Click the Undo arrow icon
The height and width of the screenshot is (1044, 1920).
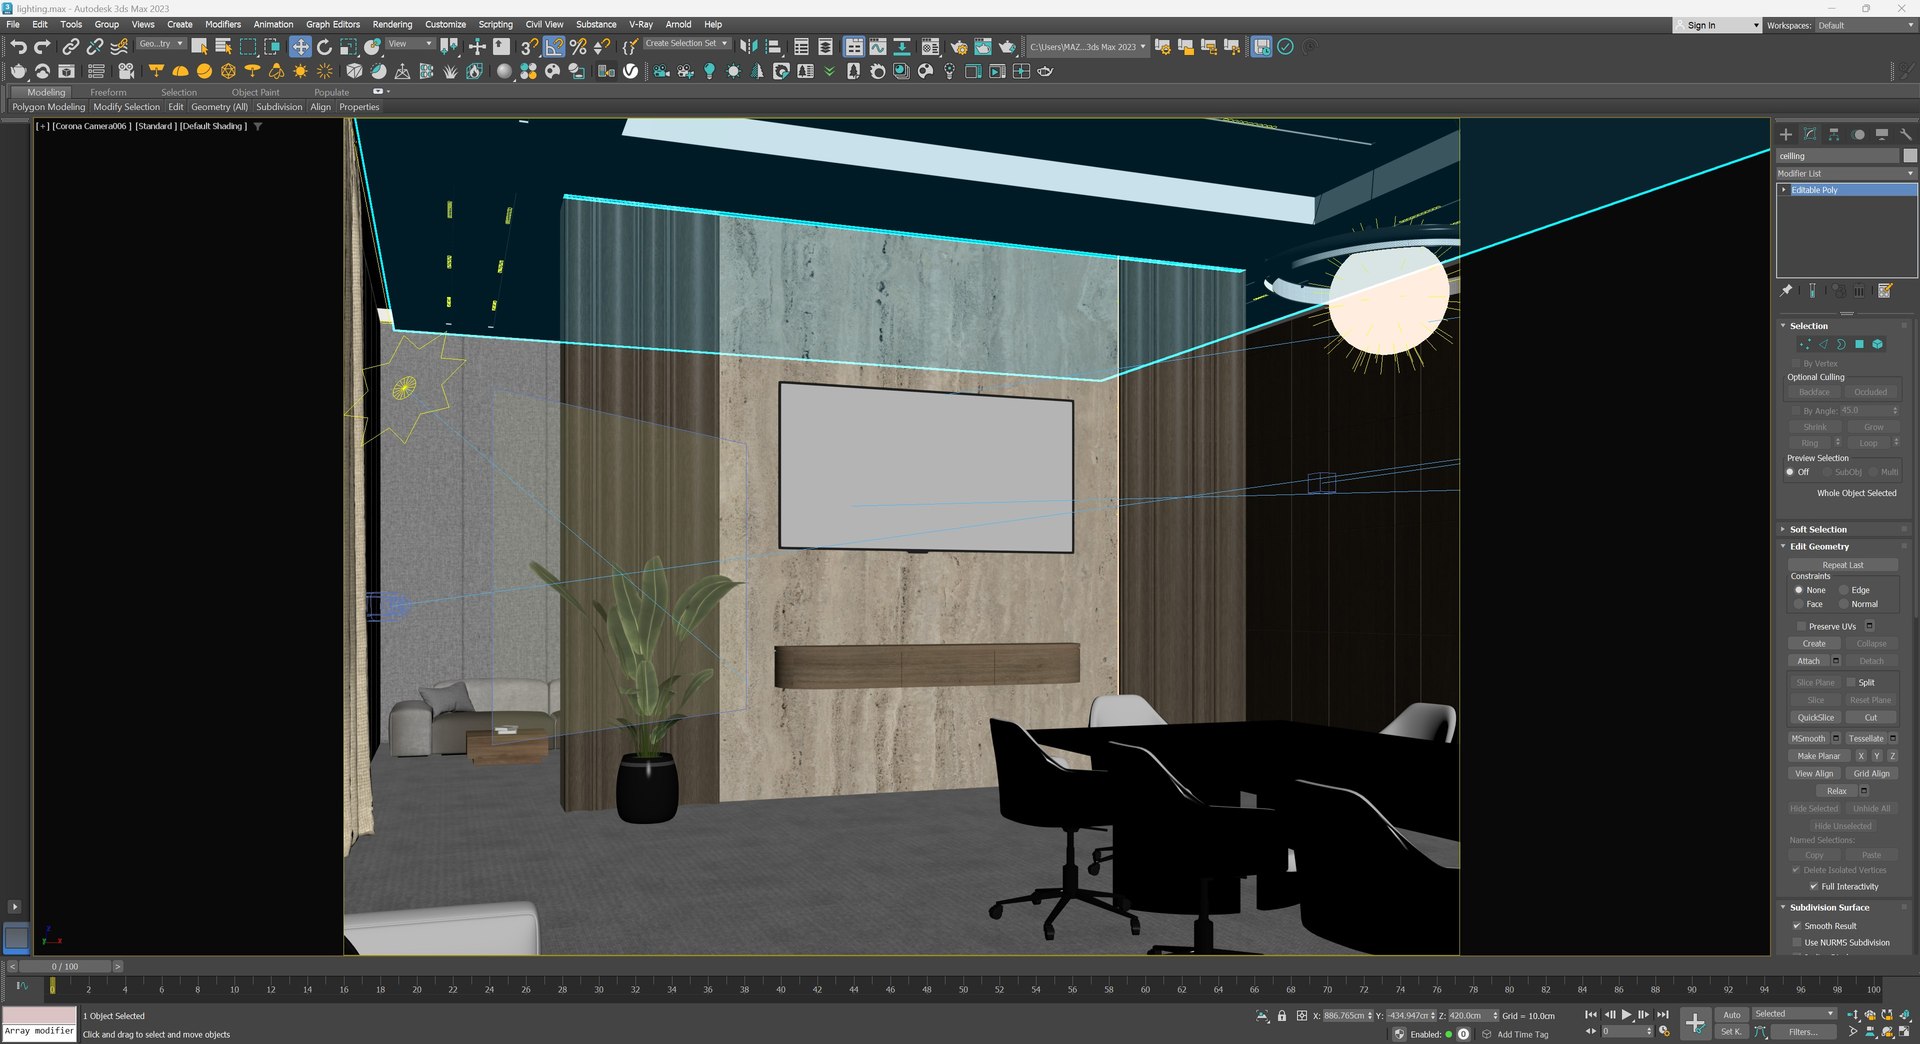[x=18, y=47]
